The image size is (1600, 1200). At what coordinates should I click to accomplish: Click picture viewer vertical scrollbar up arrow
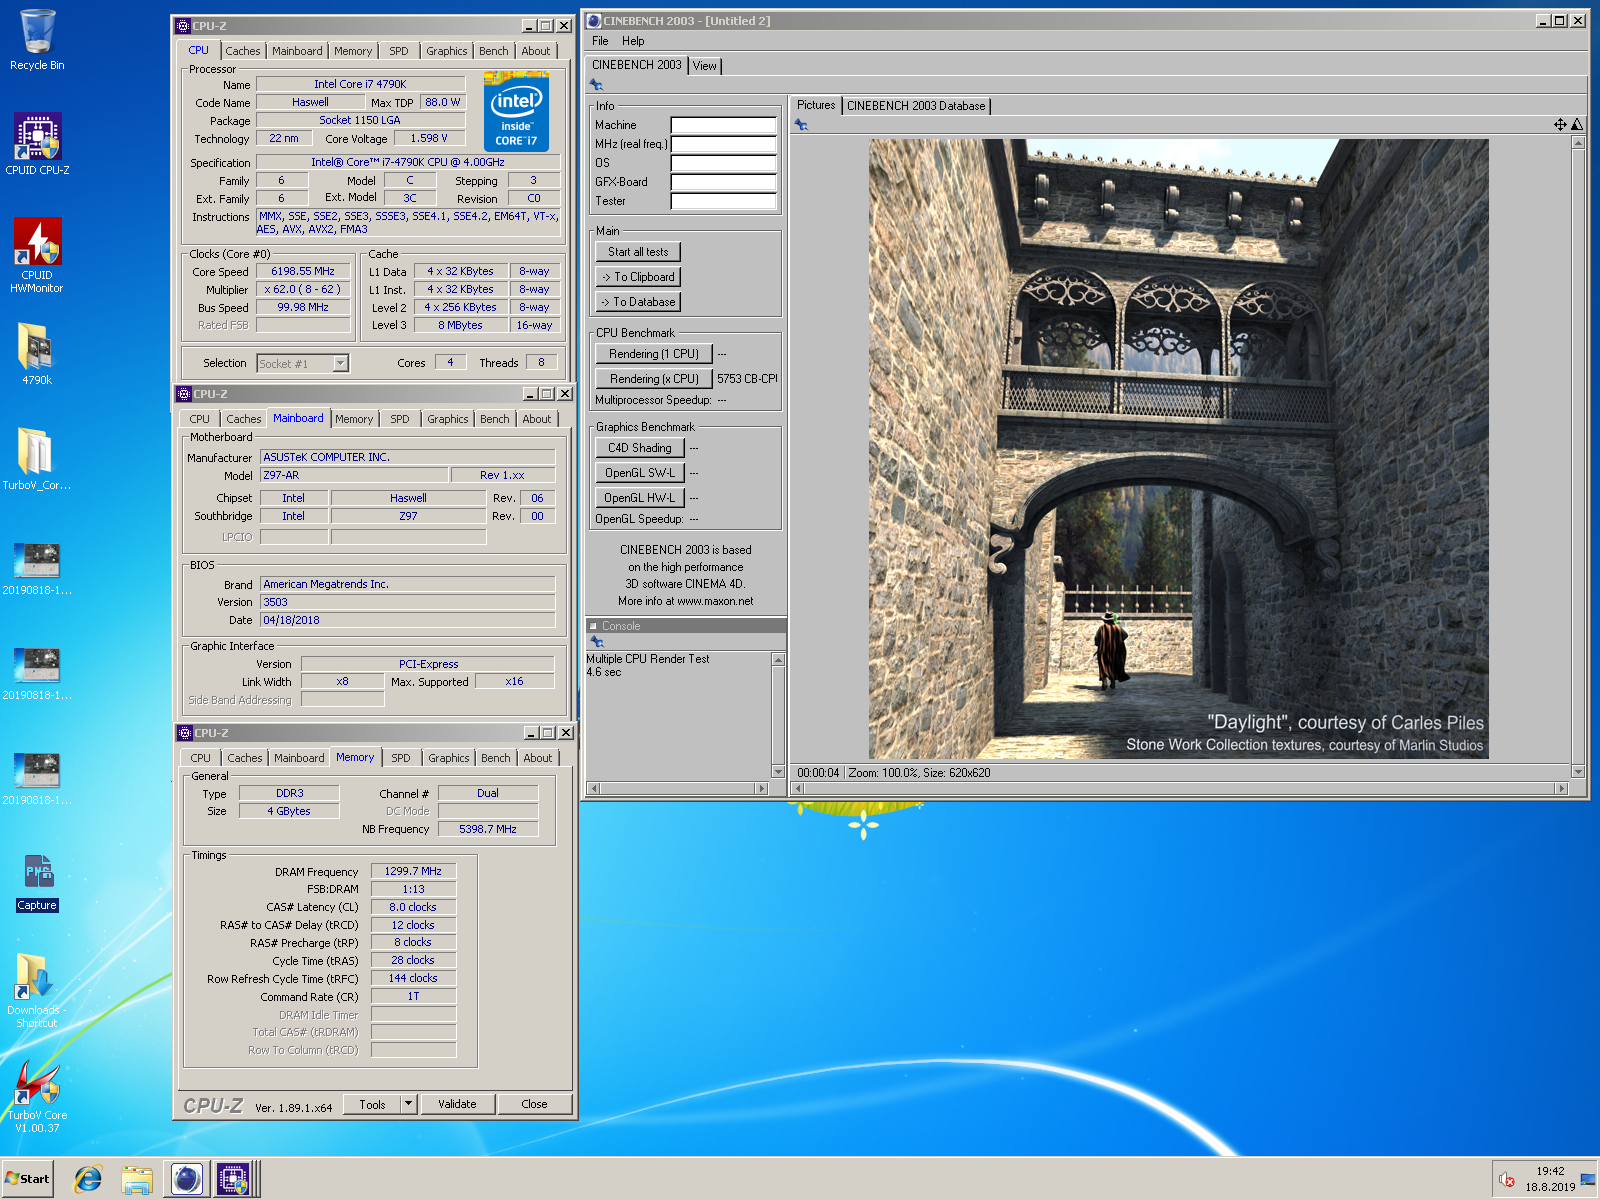(x=1579, y=143)
